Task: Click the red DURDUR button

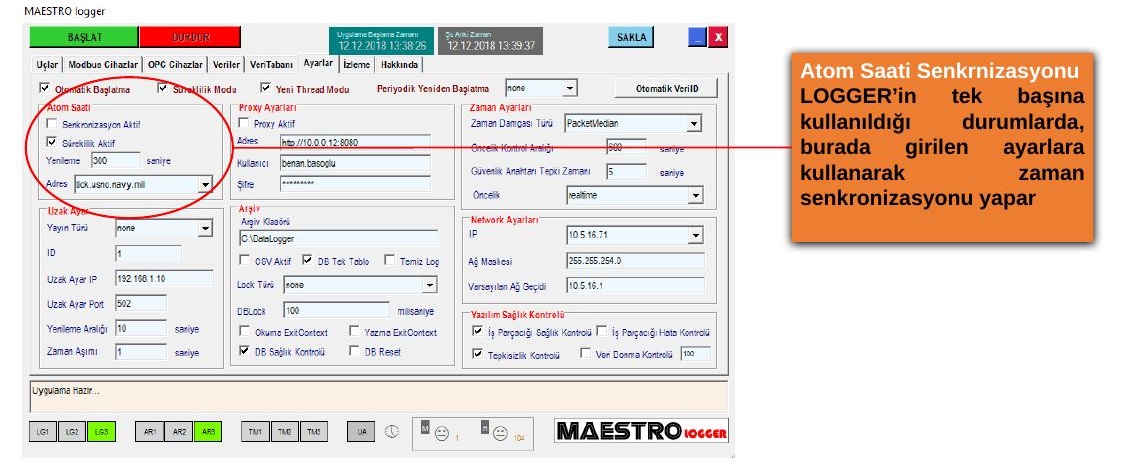Action: point(190,37)
